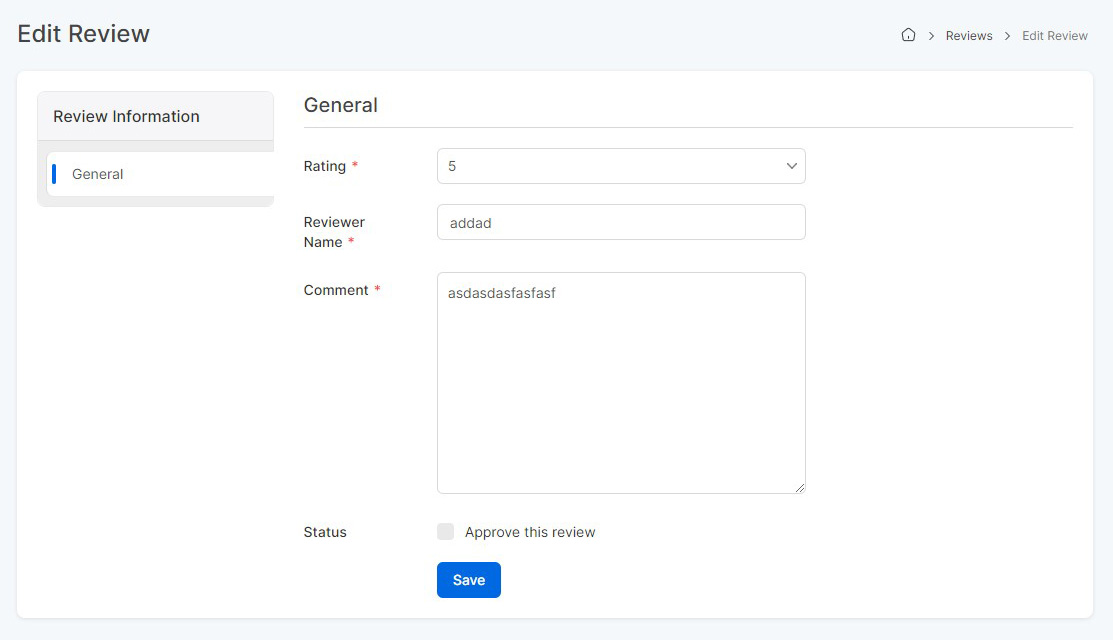Tick the Approve this review checkbox
Image resolution: width=1113 pixels, height=640 pixels.
(446, 532)
